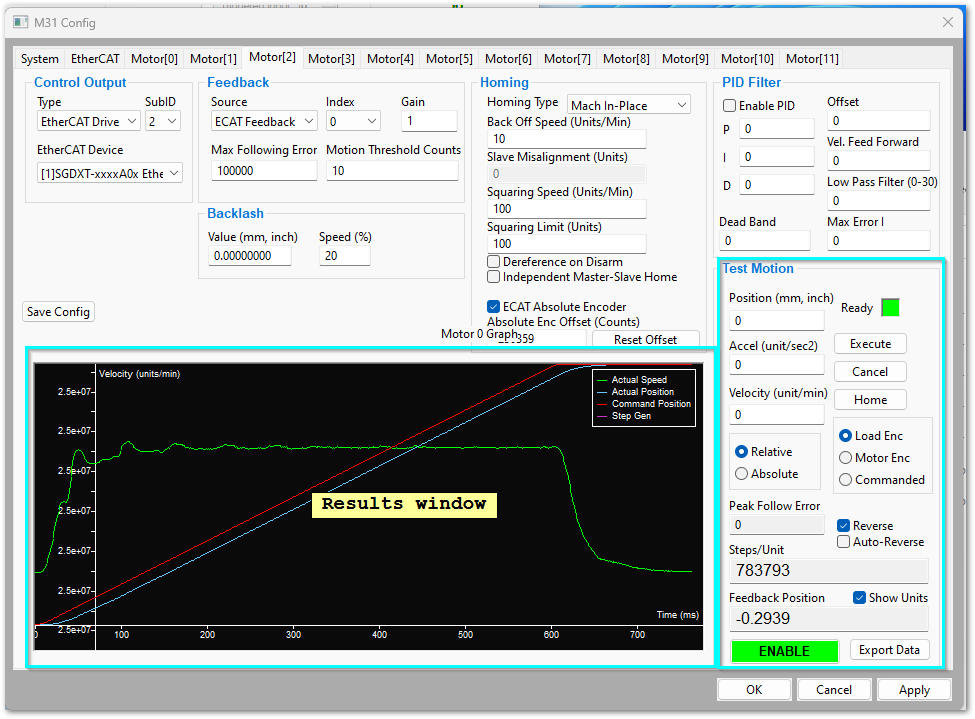Open the EtherCAT Device dropdown
The height and width of the screenshot is (719, 975).
pyautogui.click(x=109, y=174)
